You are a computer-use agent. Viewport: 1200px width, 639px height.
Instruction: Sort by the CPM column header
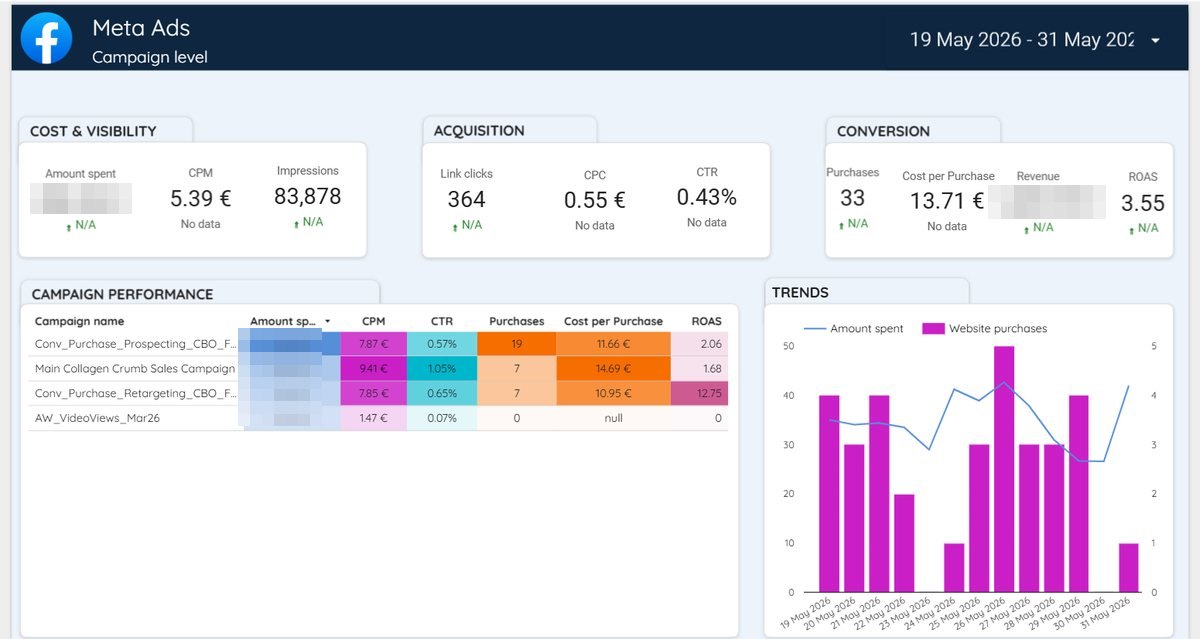coord(374,321)
